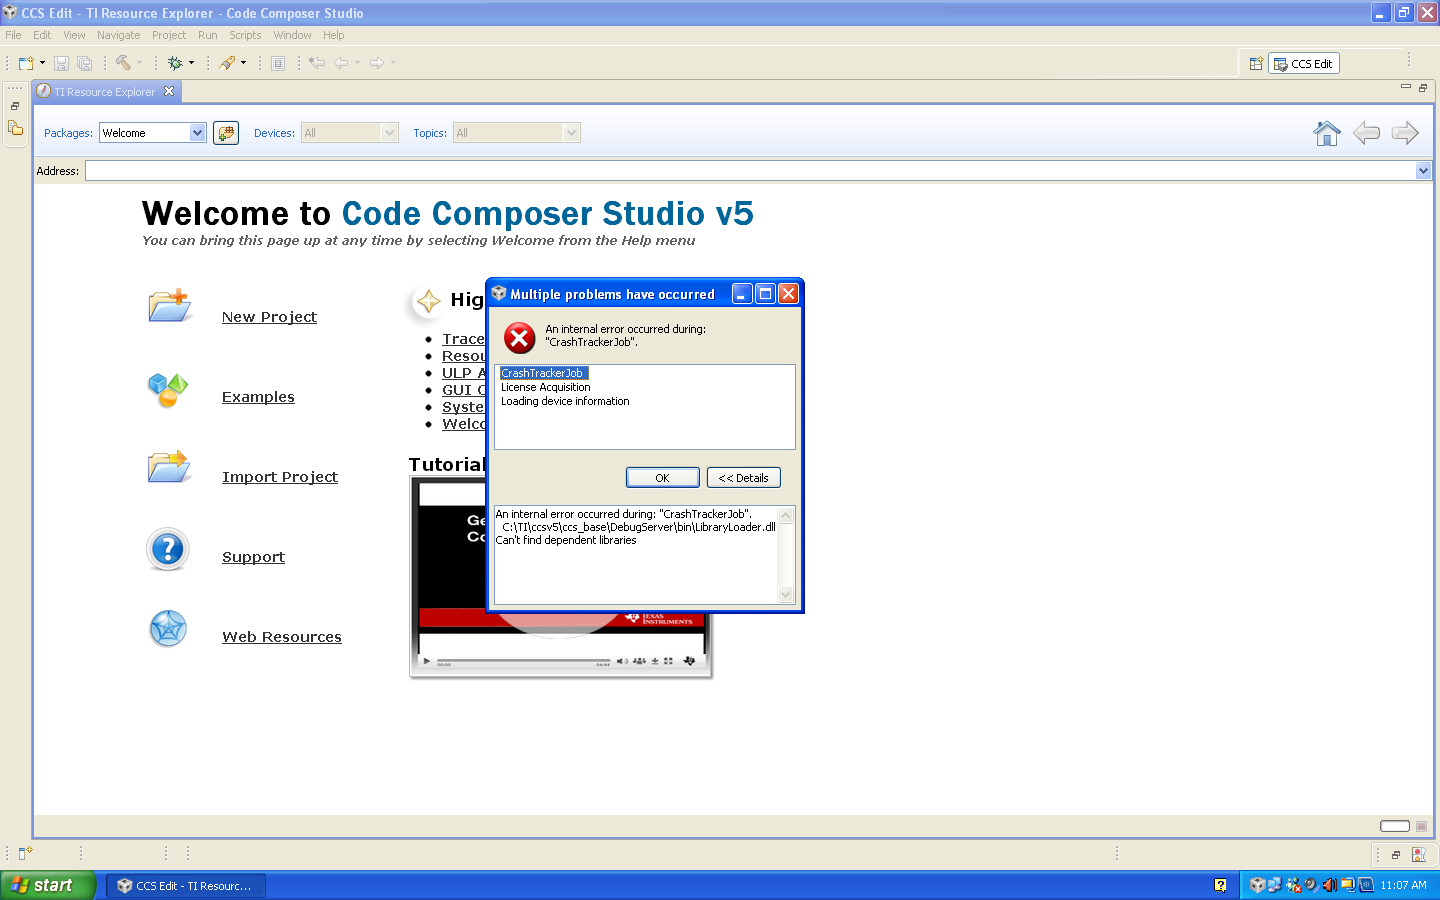The width and height of the screenshot is (1440, 900).
Task: Open the Web Resources link
Action: pos(282,637)
